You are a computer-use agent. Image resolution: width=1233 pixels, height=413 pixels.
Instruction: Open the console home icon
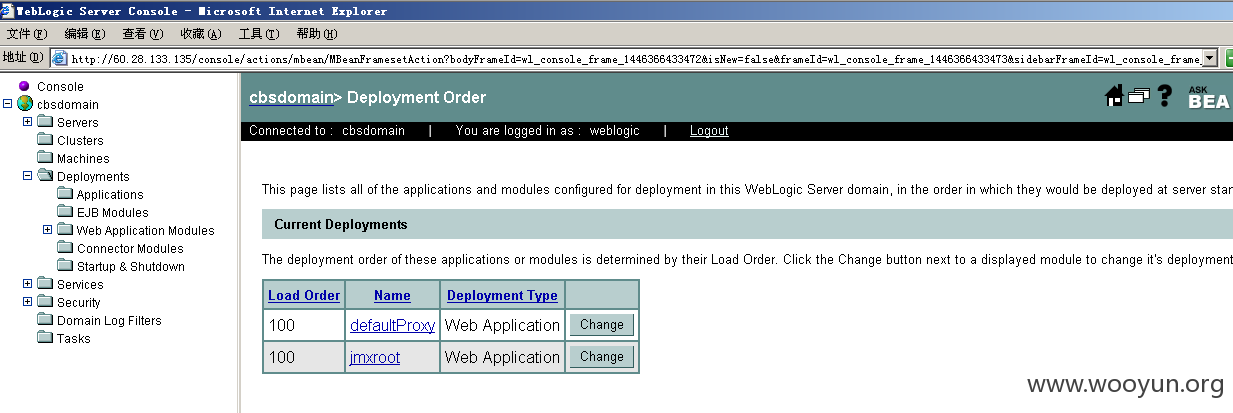point(1114,96)
